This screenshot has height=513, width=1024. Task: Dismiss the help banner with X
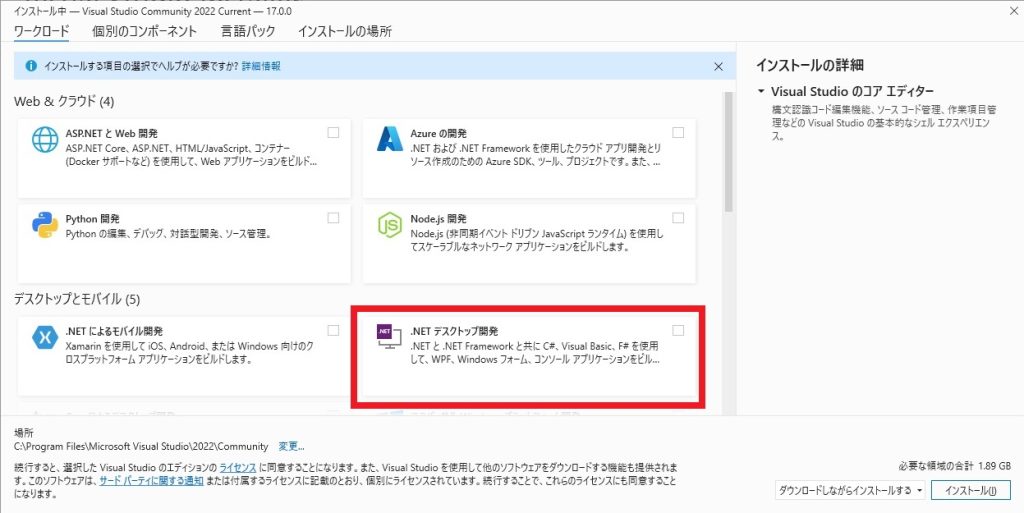point(718,66)
